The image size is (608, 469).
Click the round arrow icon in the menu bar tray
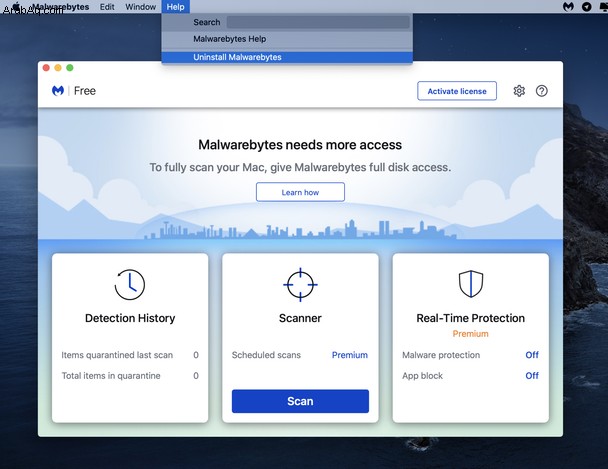click(587, 7)
